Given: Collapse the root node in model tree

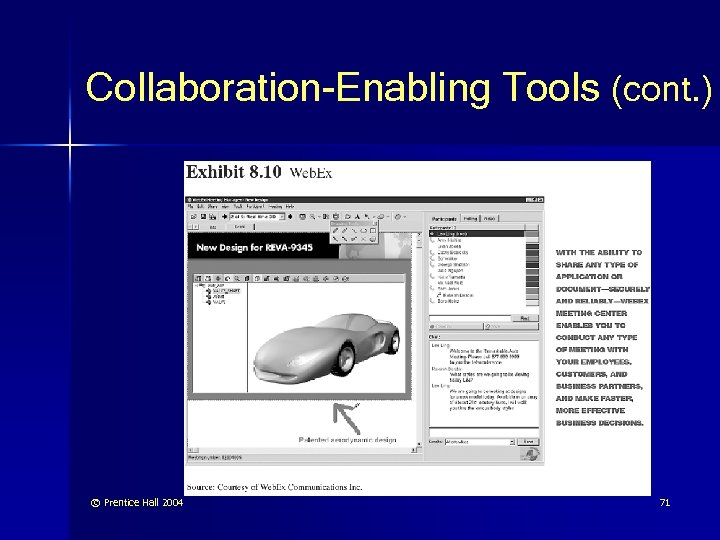Looking at the screenshot, I should (x=197, y=286).
